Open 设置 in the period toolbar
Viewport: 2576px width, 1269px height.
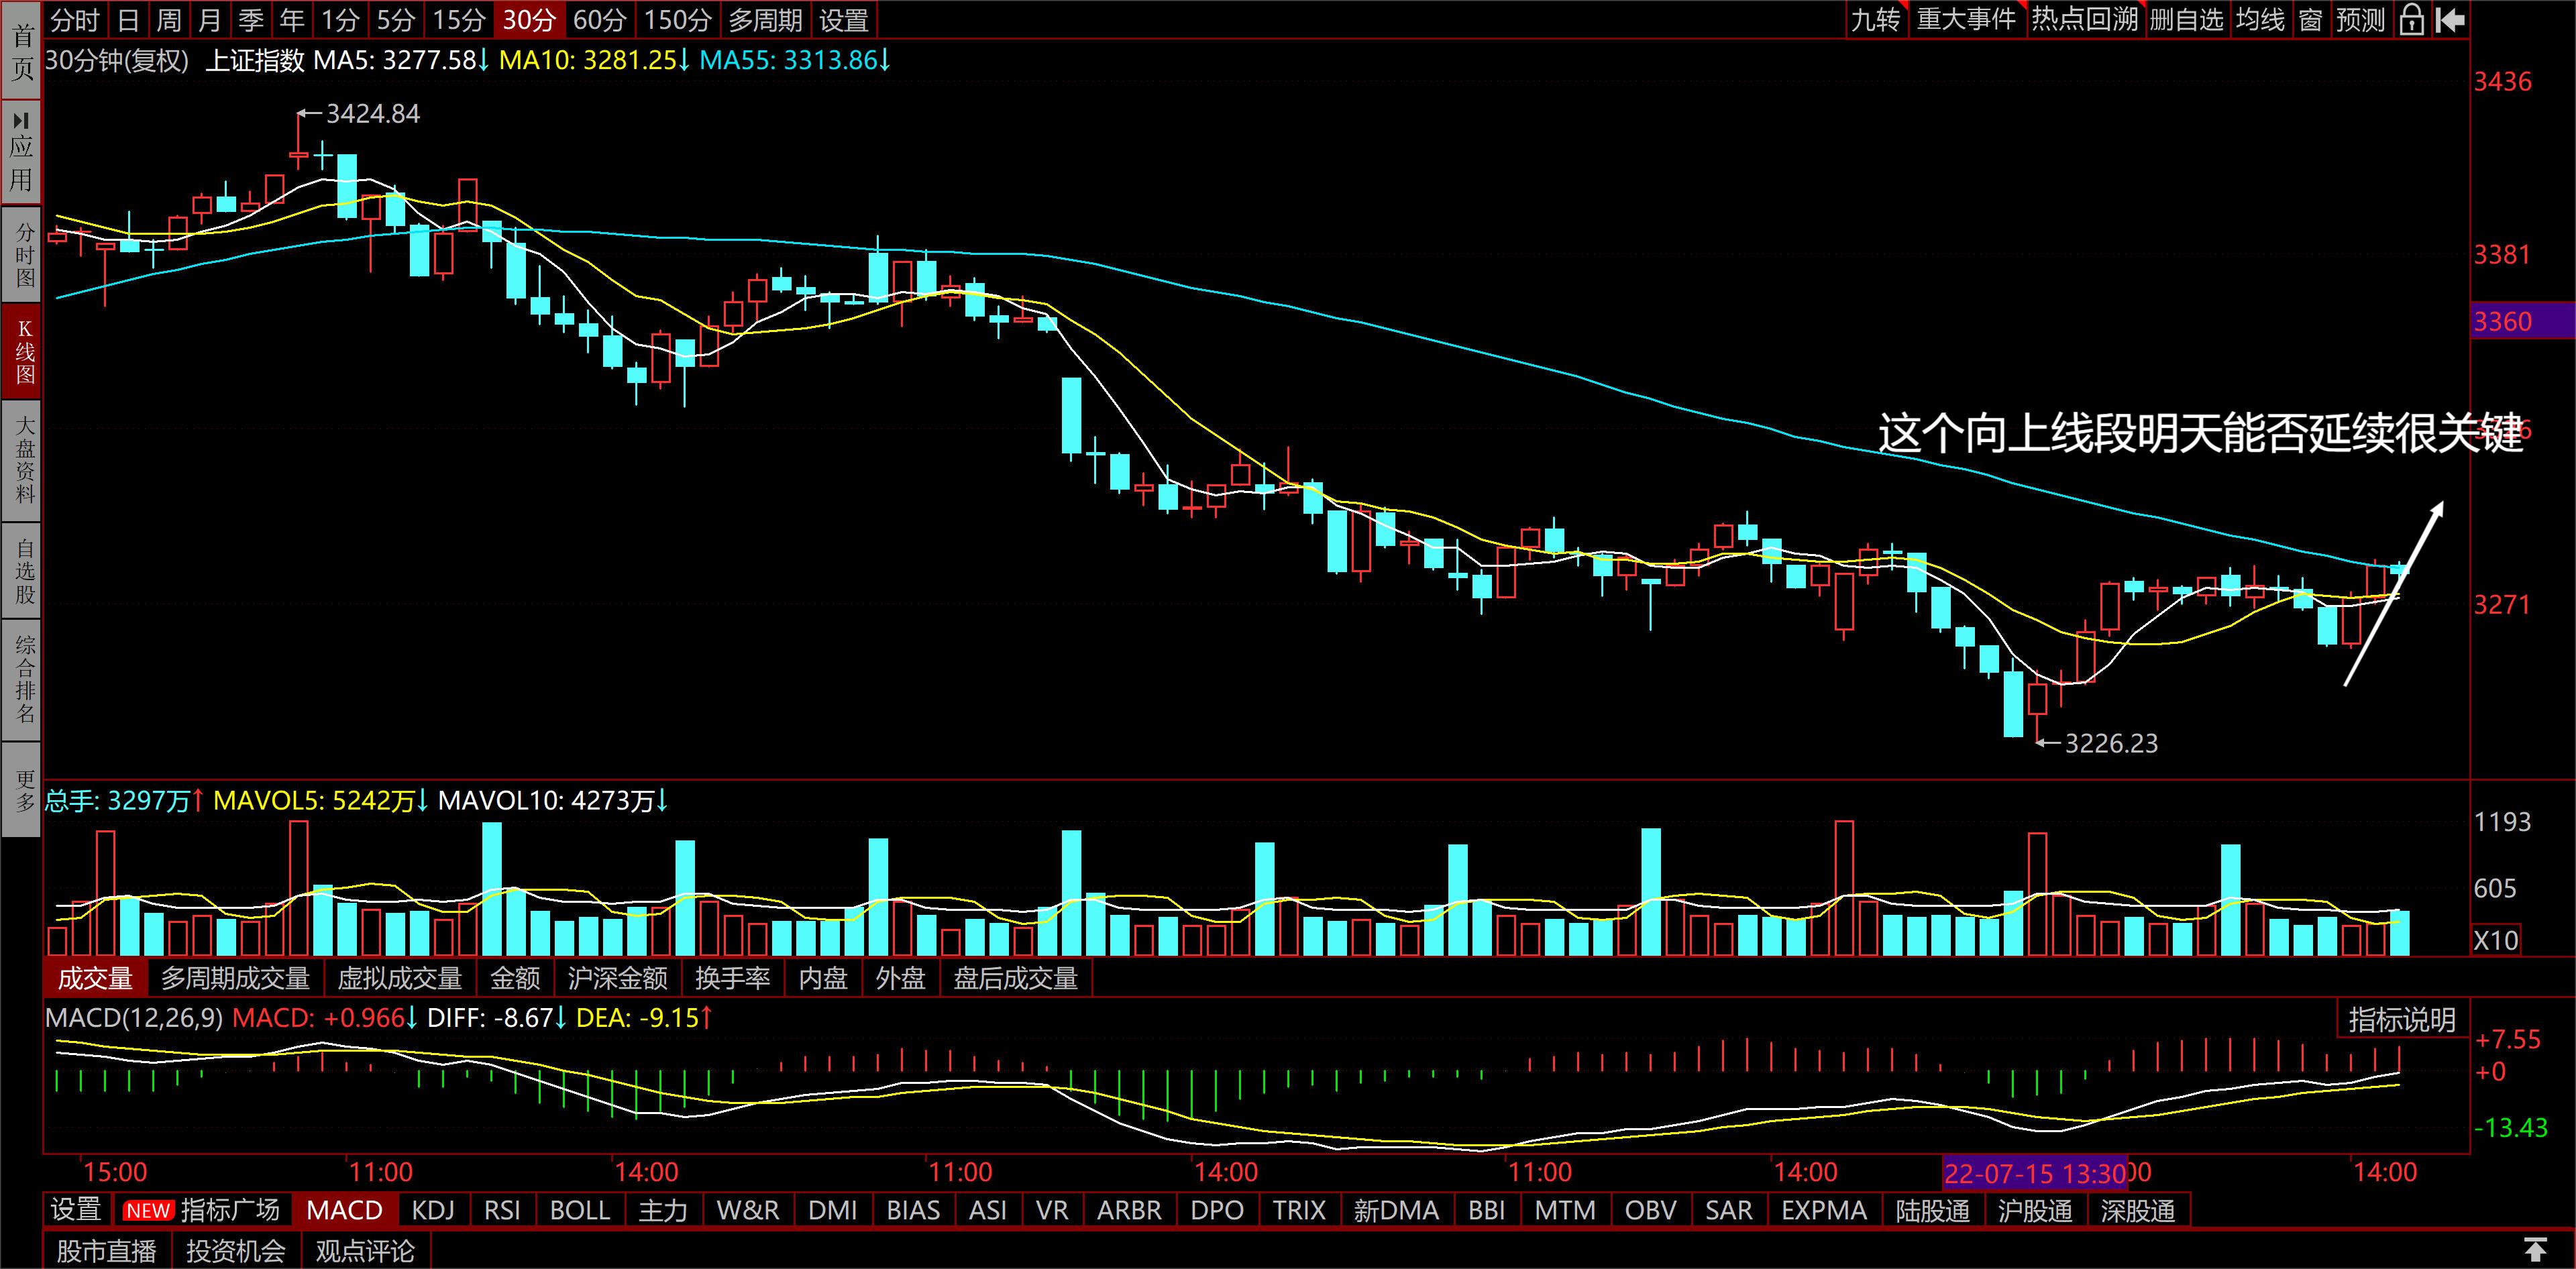click(843, 19)
